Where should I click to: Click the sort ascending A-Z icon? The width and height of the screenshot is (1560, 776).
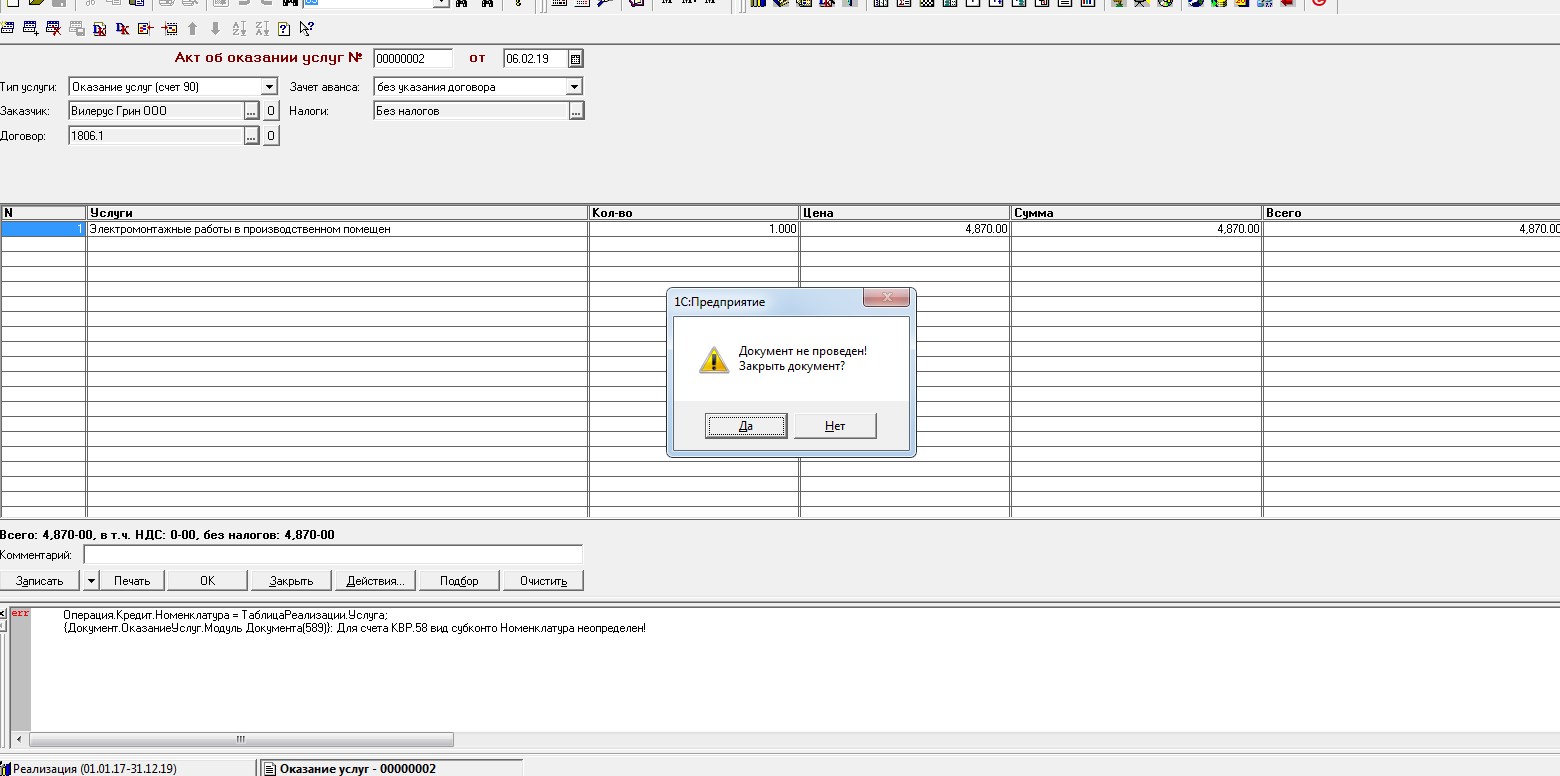coord(239,29)
